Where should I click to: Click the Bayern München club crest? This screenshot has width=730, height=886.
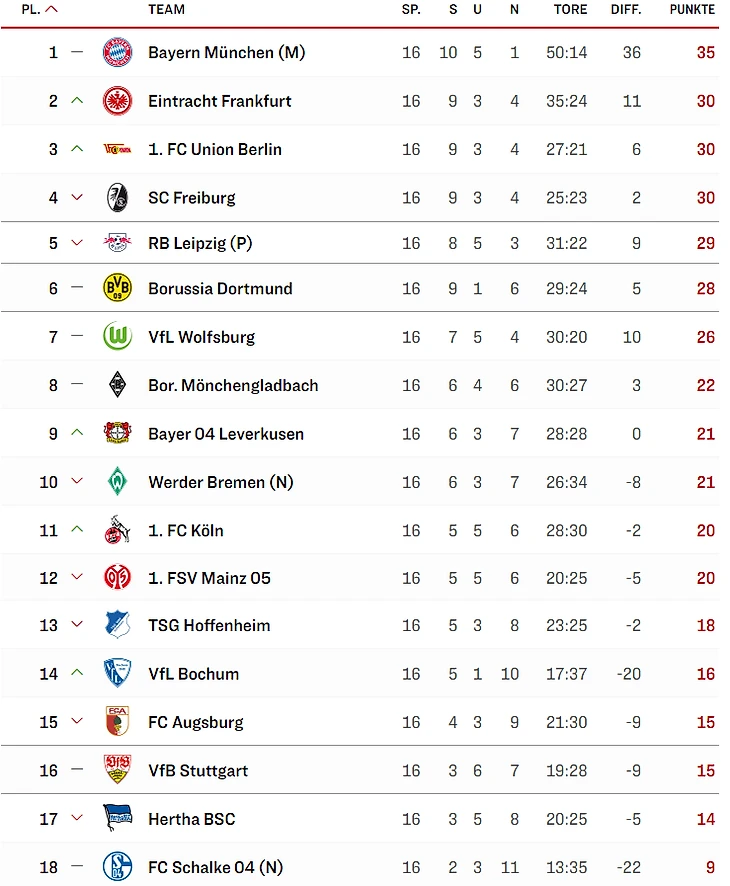click(x=117, y=52)
